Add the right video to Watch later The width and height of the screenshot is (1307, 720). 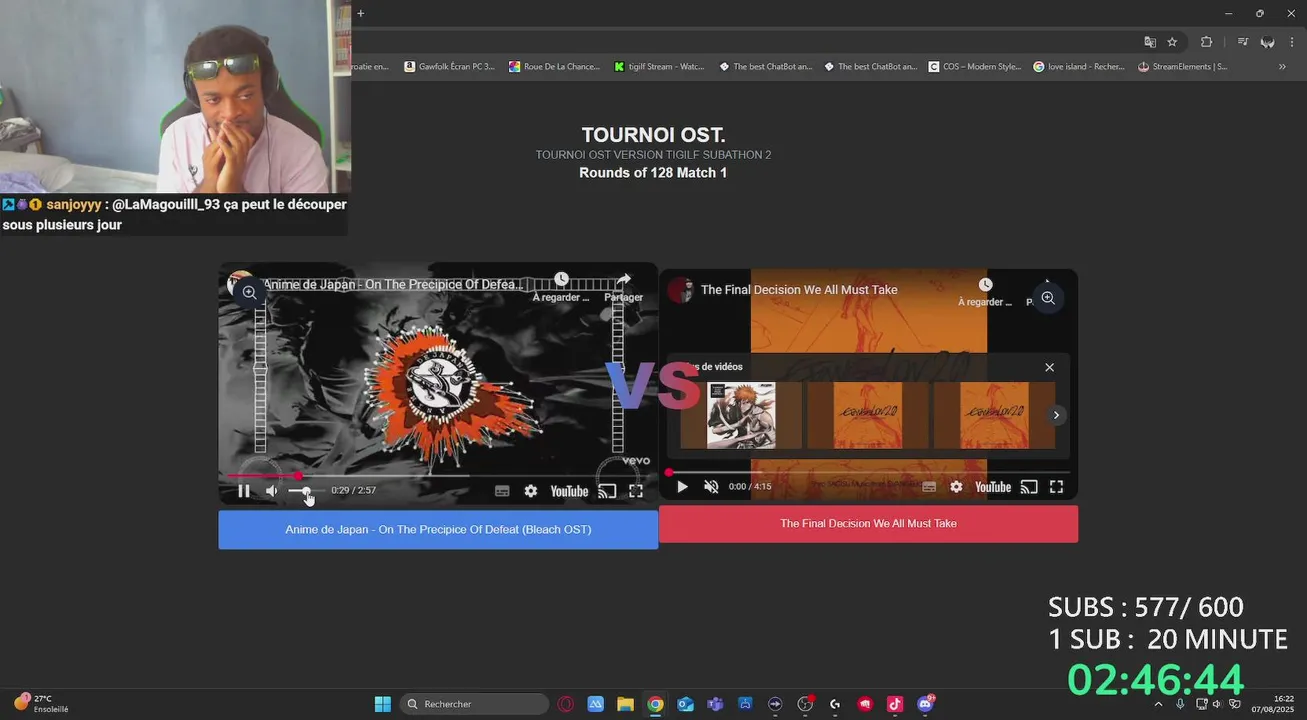[985, 292]
